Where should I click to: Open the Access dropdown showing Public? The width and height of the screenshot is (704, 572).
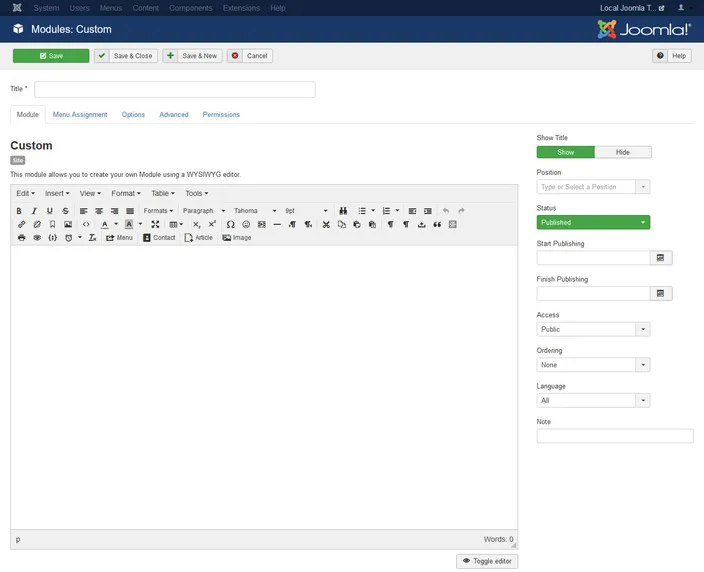[593, 329]
